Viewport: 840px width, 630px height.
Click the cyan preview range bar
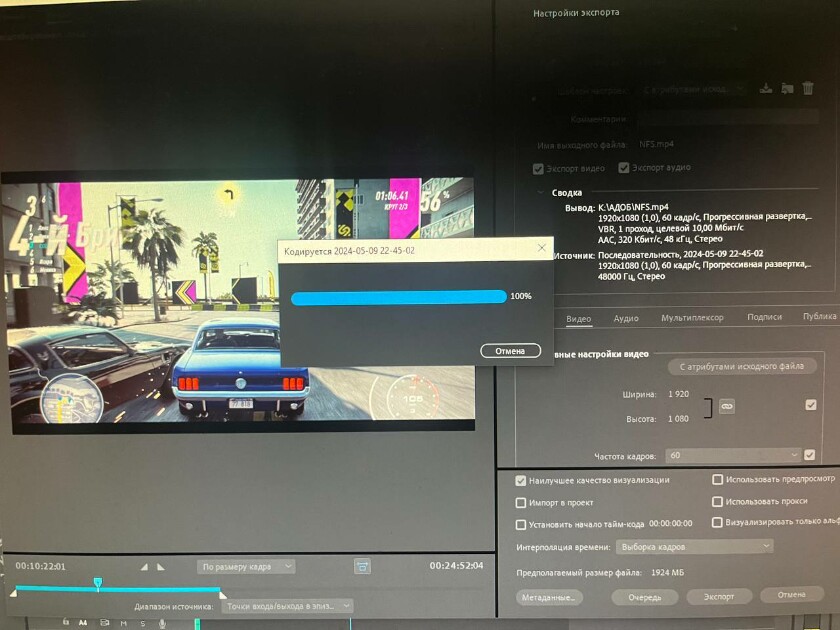click(118, 588)
